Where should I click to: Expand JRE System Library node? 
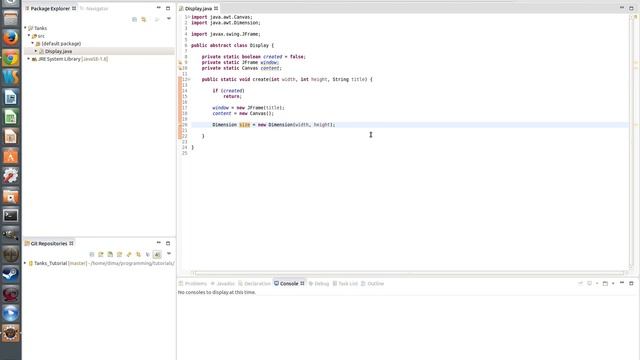29,59
